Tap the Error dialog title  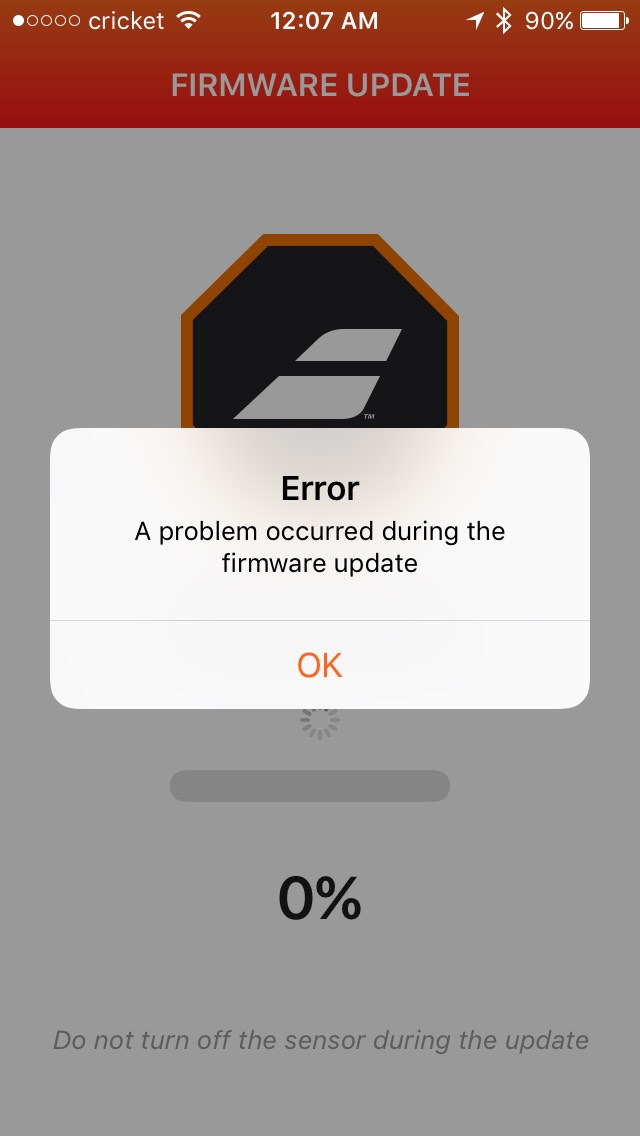[320, 489]
